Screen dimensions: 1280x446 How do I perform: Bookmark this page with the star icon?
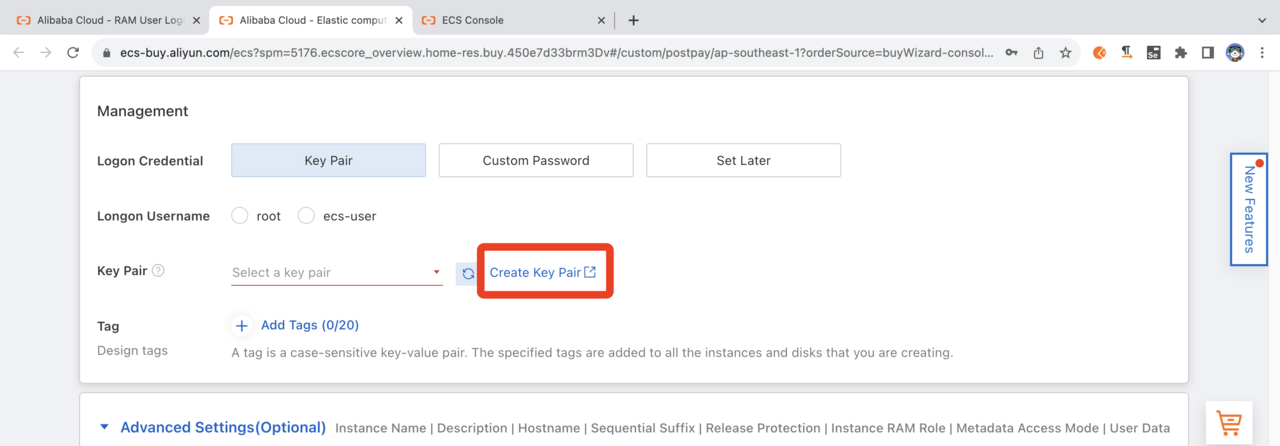point(1066,53)
